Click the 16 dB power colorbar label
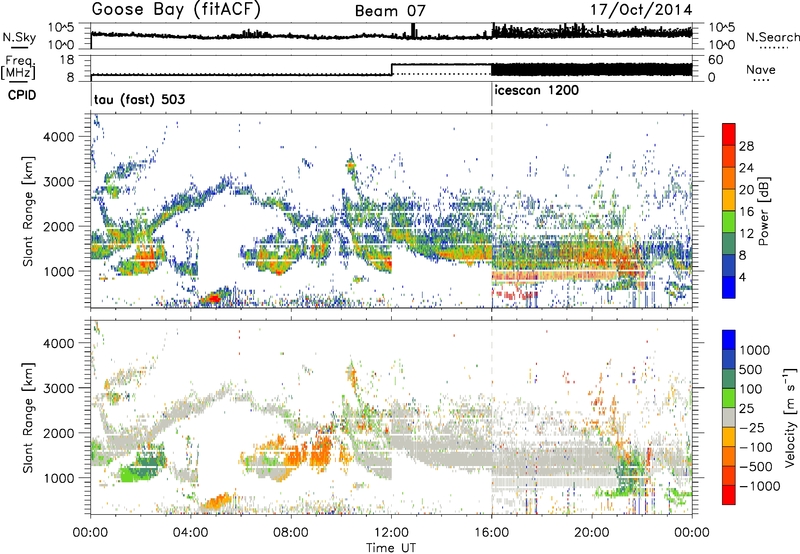 [x=746, y=212]
